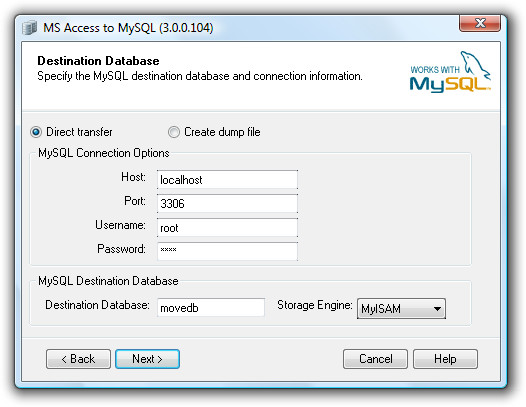Click the window title MS Access to MySQL
This screenshot has height=407, width=526.
pyautogui.click(x=128, y=28)
